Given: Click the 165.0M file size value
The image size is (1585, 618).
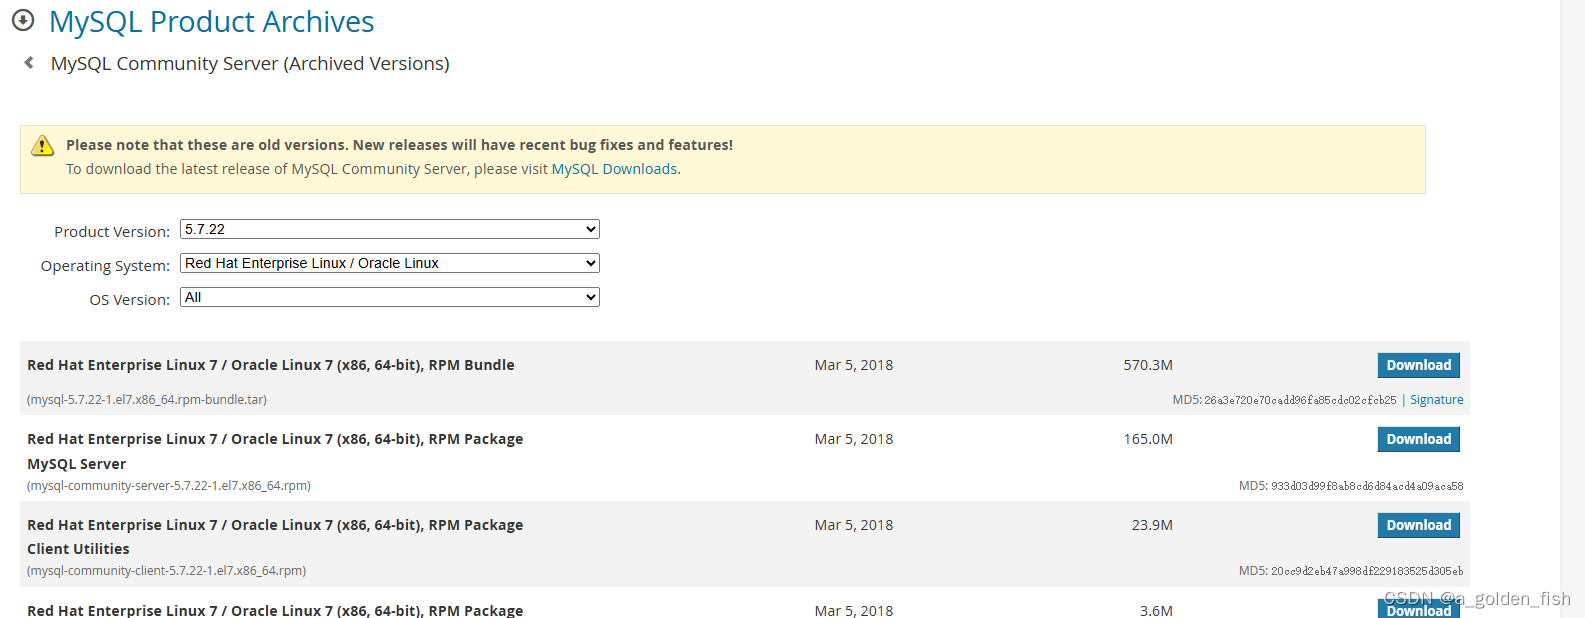Looking at the screenshot, I should [x=1148, y=439].
